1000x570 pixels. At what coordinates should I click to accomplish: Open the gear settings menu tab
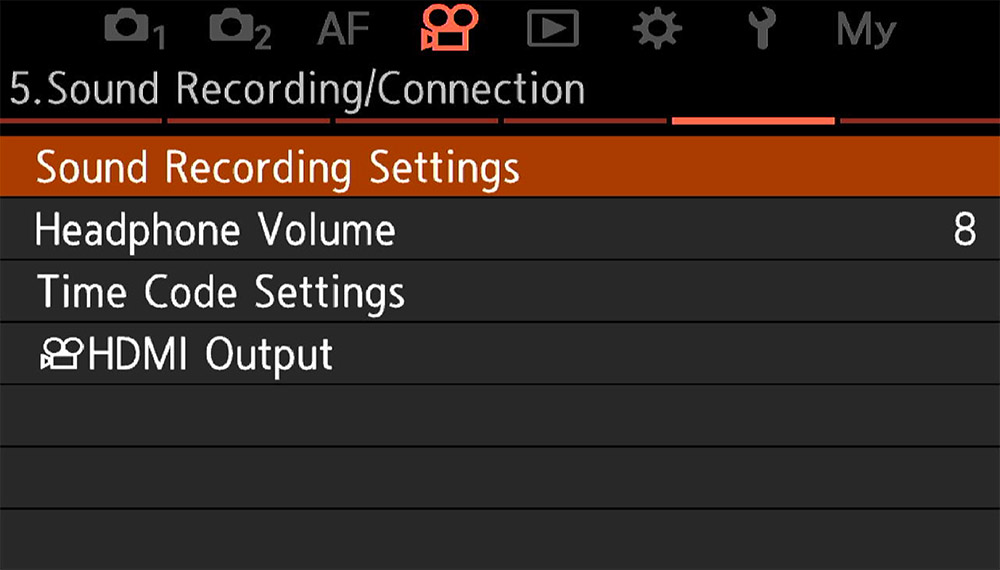tap(656, 29)
